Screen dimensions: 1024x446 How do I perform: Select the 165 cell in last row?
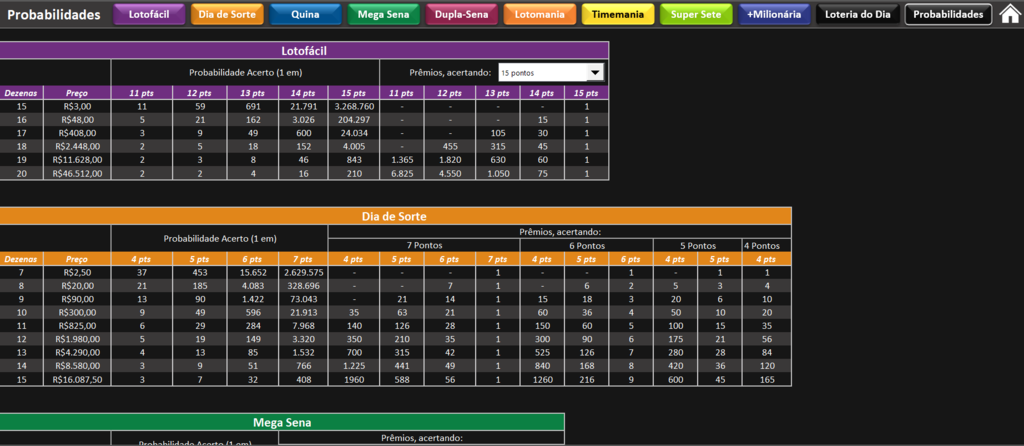pyautogui.click(x=767, y=379)
